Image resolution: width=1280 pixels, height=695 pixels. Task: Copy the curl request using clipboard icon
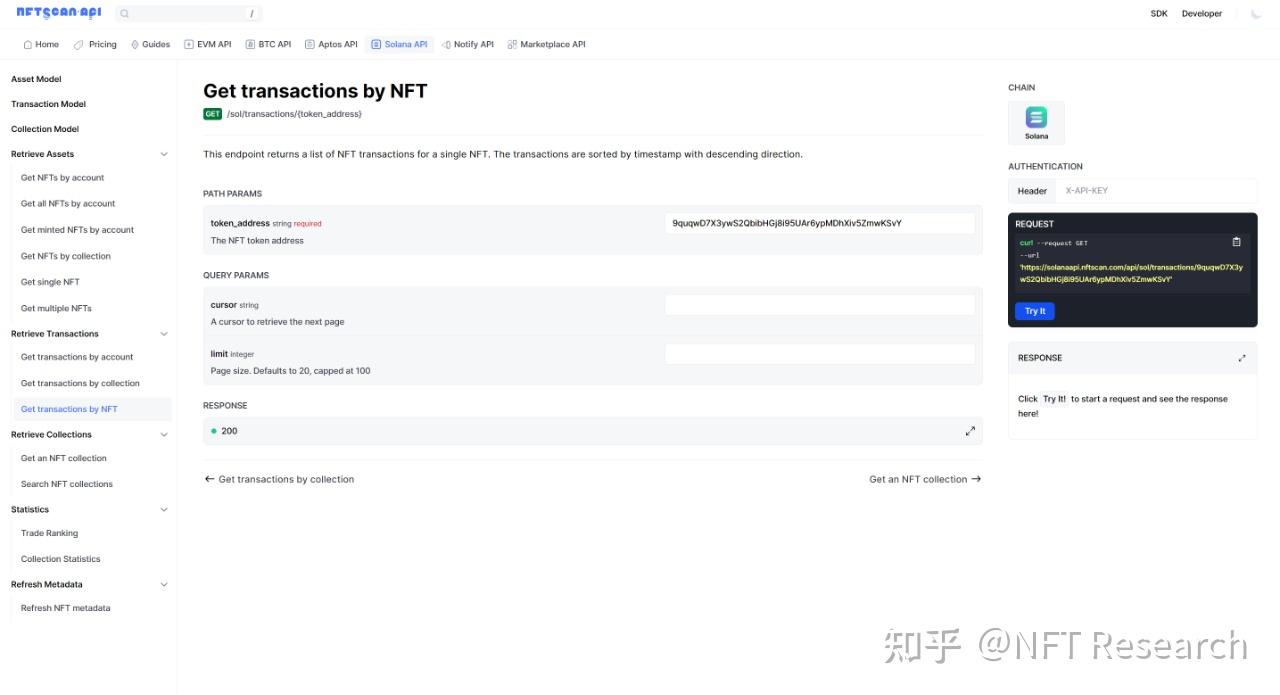click(x=1237, y=242)
